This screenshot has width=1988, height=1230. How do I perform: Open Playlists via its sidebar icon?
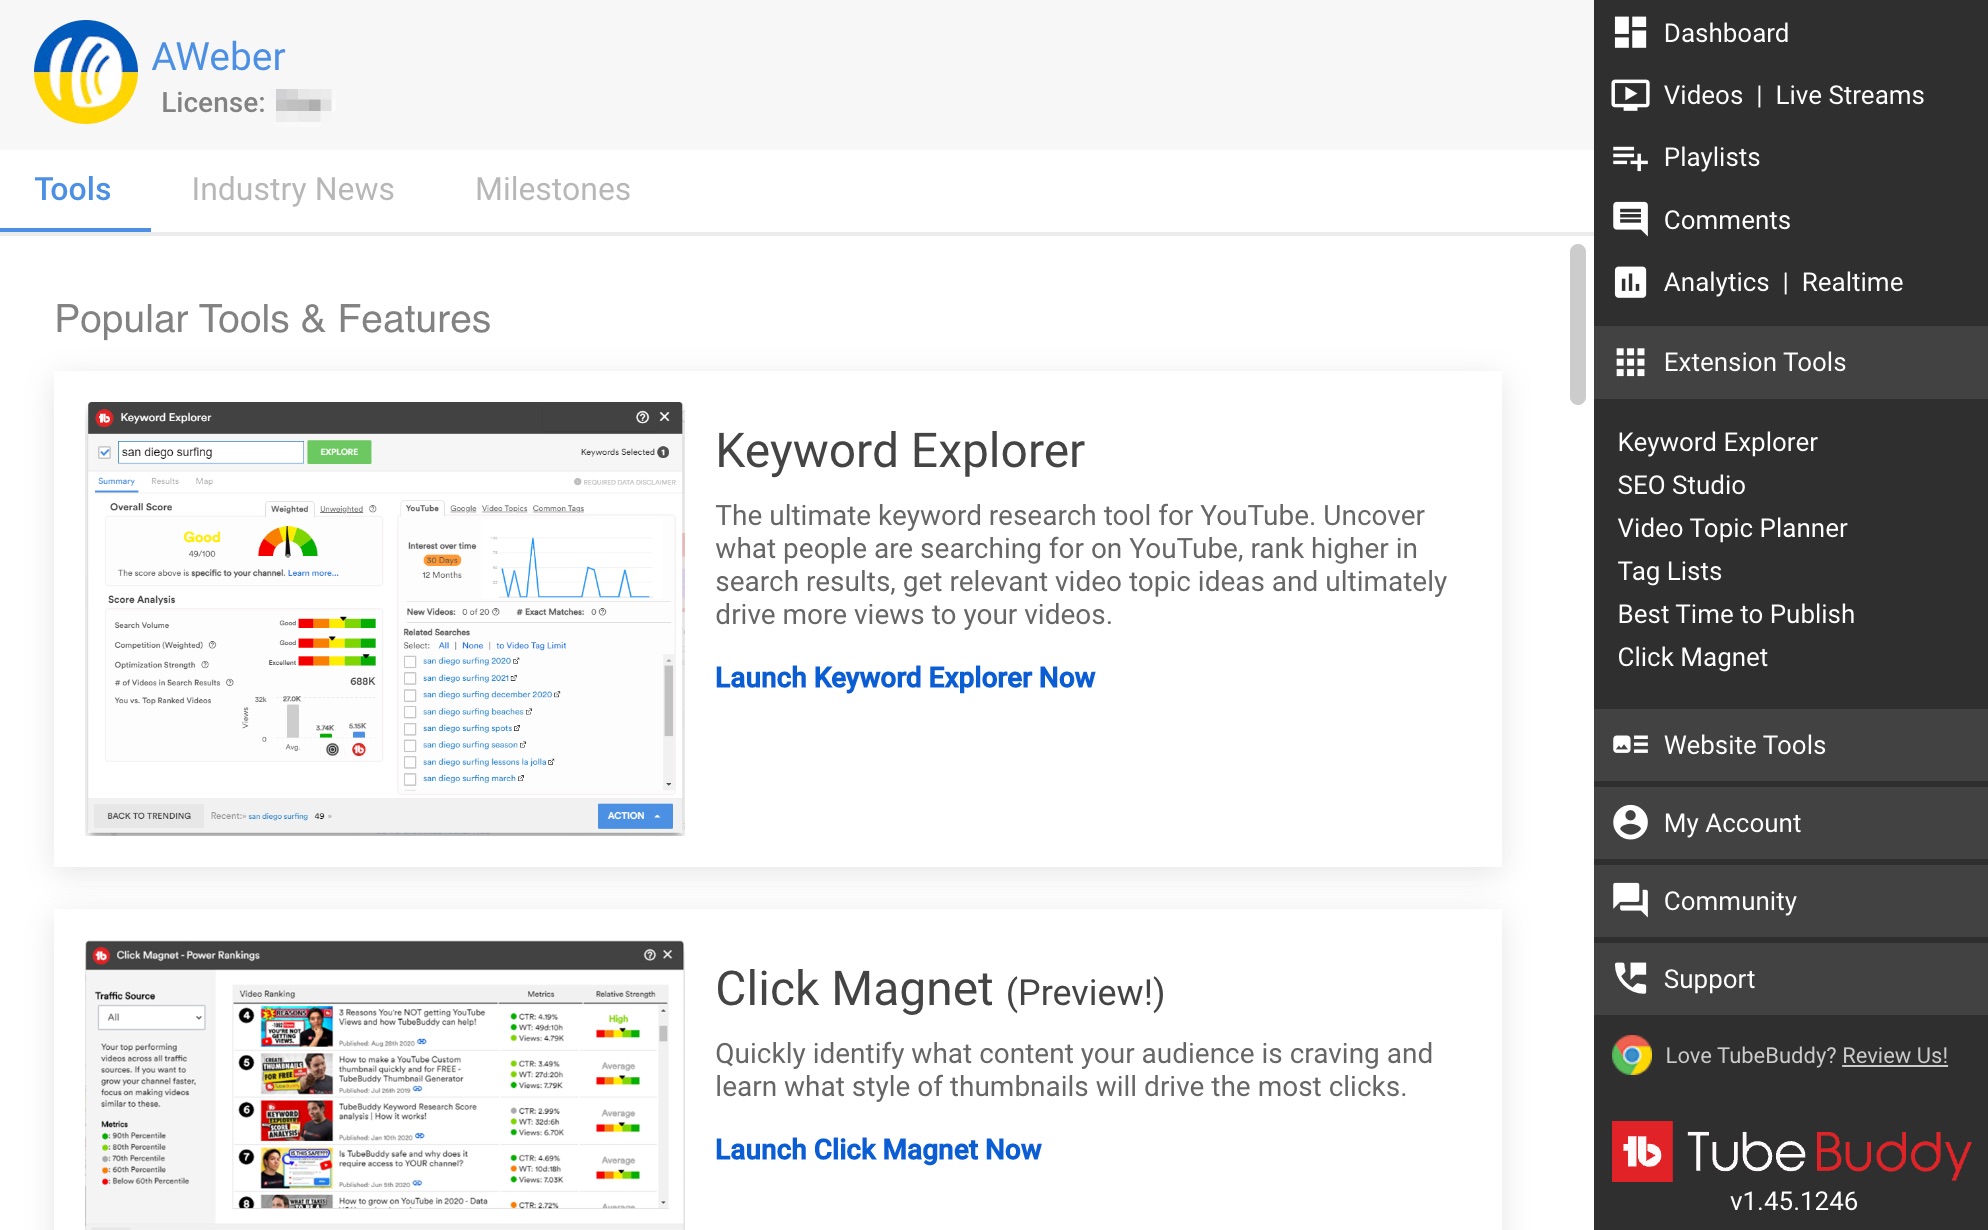pyautogui.click(x=1631, y=157)
